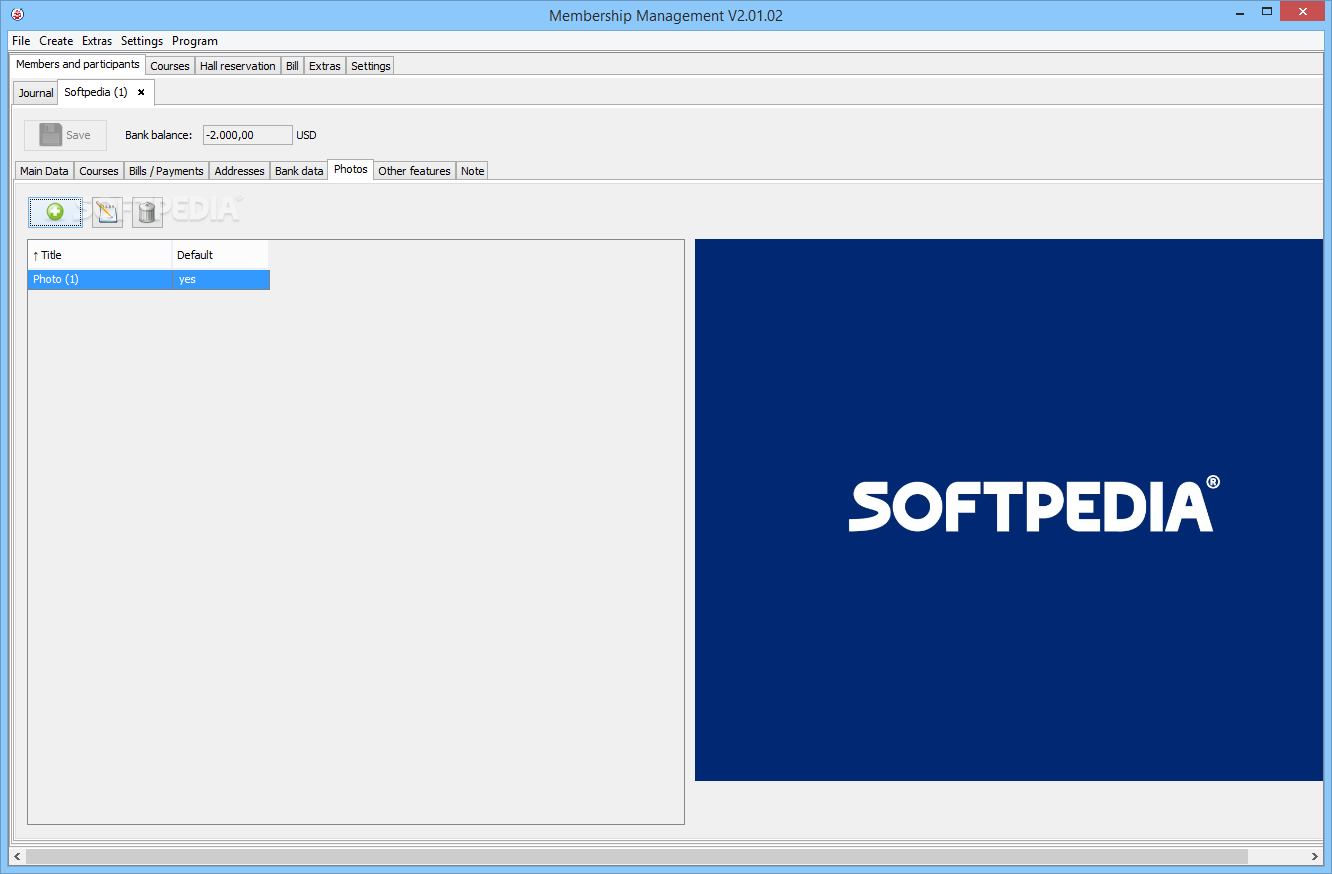1332x874 pixels.
Task: Maximize the Membership Management window
Action: (1266, 11)
